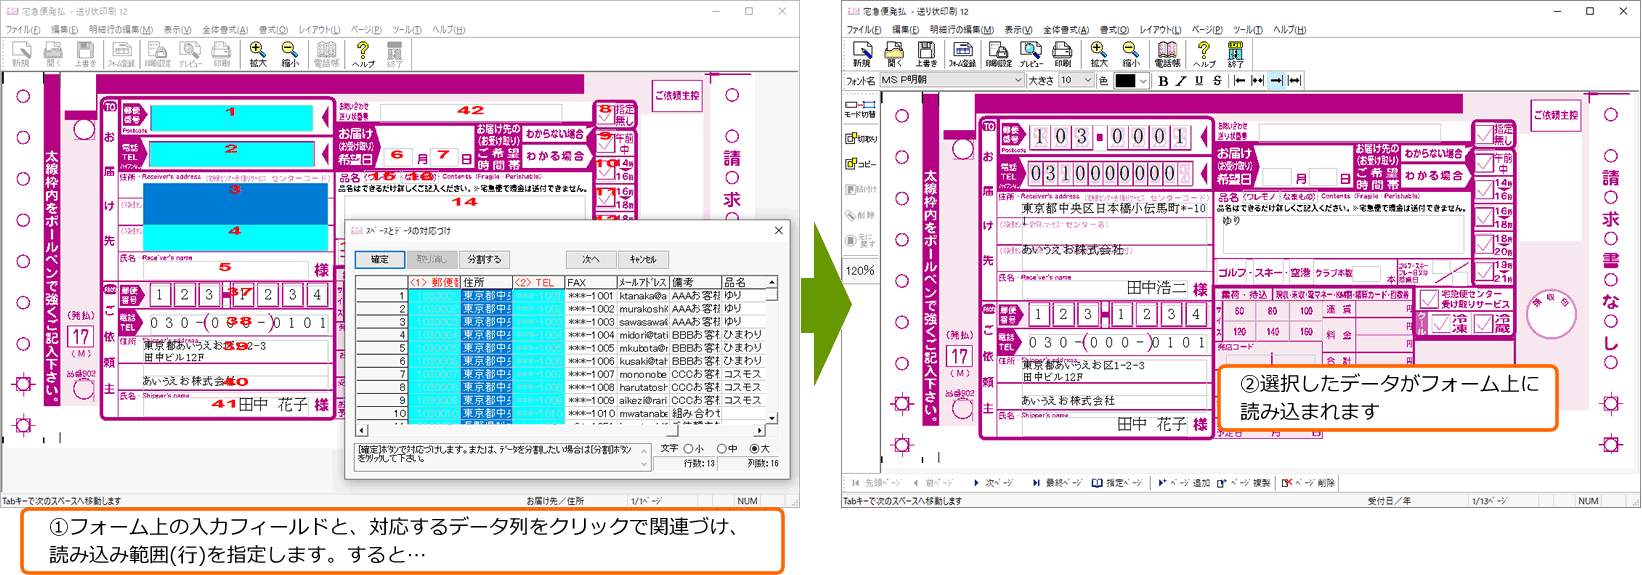The image size is (1642, 575).
Task: Select the 小 text size radio button
Action: pyautogui.click(x=688, y=449)
